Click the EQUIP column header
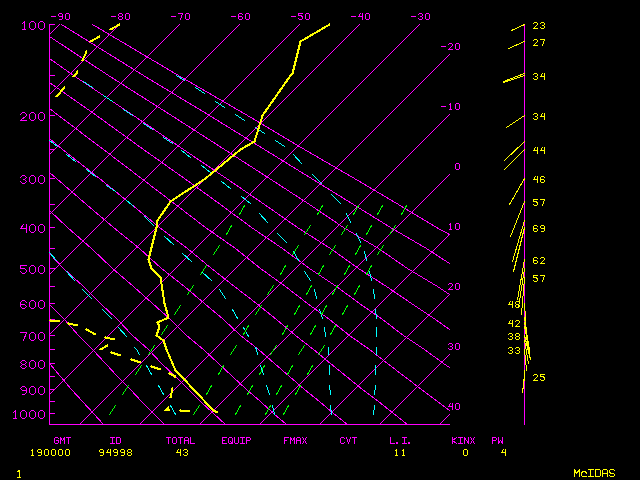 236,440
